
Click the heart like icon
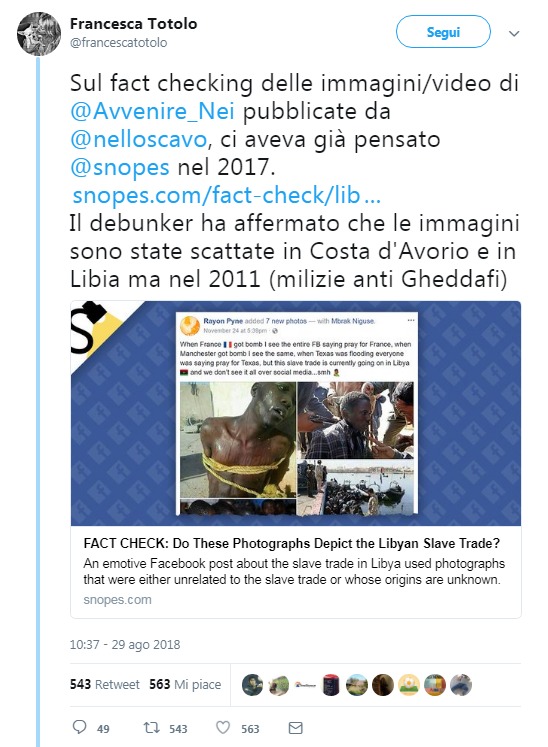pos(223,727)
